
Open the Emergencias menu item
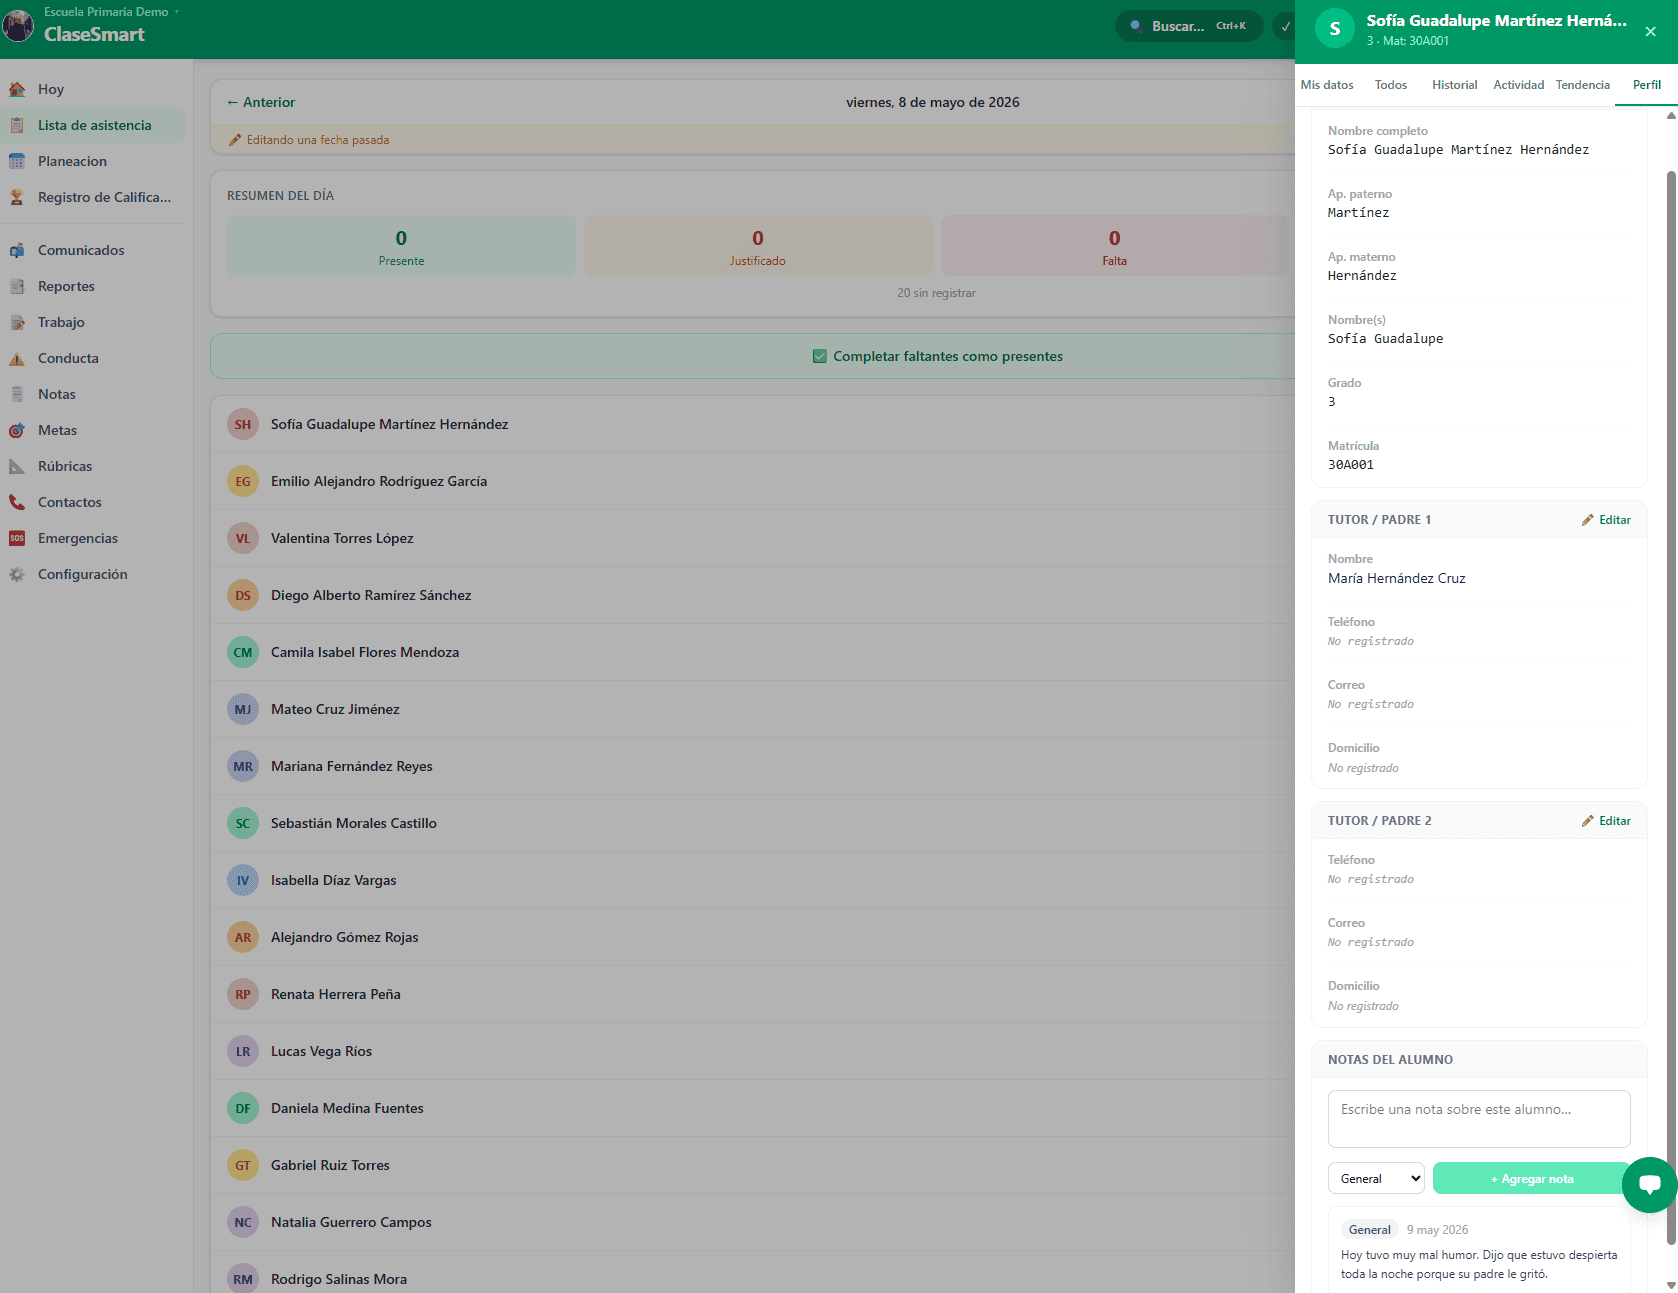point(92,538)
